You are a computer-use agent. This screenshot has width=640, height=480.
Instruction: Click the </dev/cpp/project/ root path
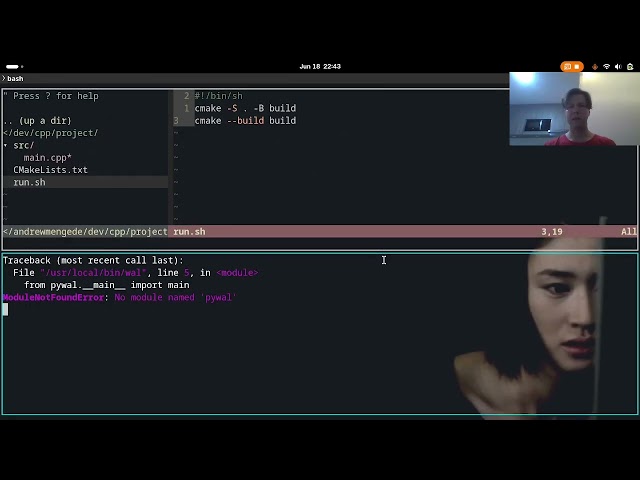pos(51,133)
